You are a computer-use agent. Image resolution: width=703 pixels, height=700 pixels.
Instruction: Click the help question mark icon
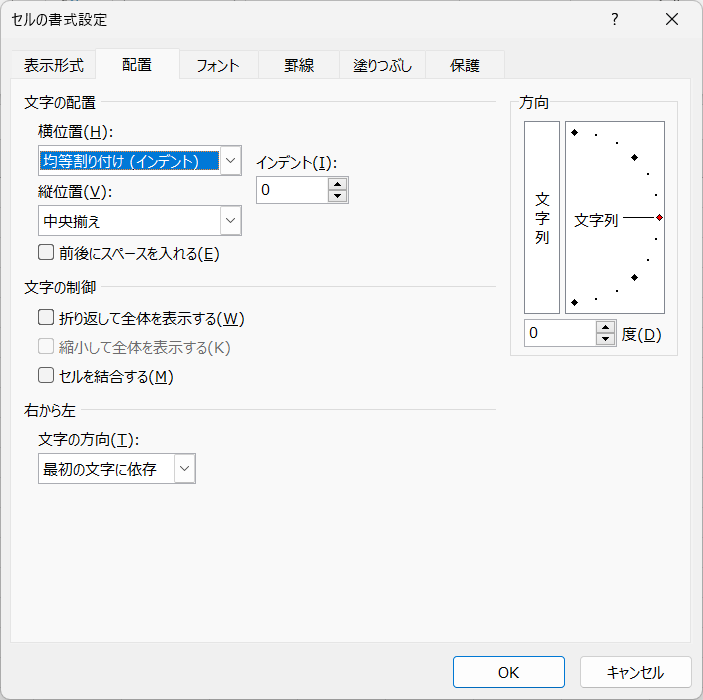pos(615,20)
